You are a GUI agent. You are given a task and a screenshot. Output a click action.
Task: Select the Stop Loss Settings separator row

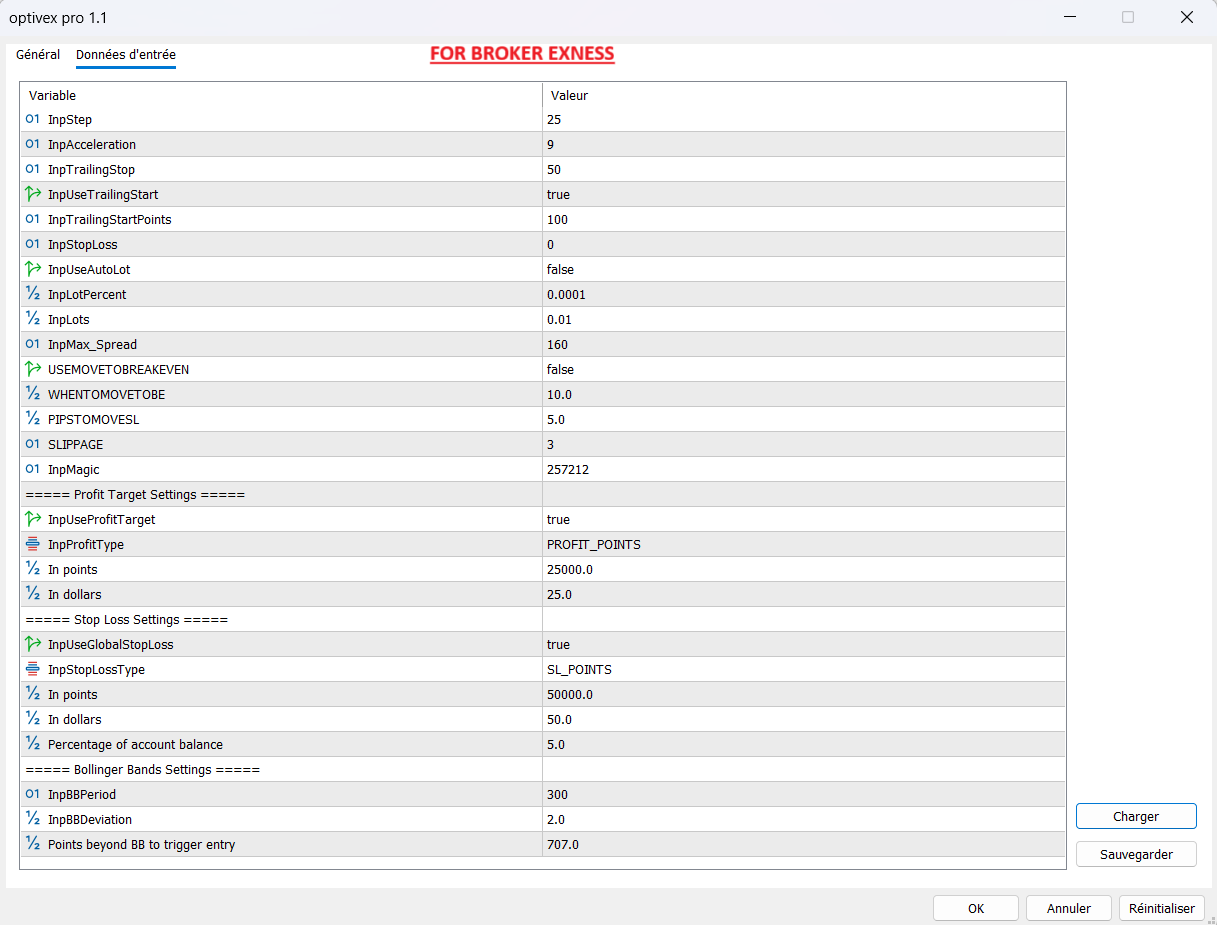click(x=543, y=619)
